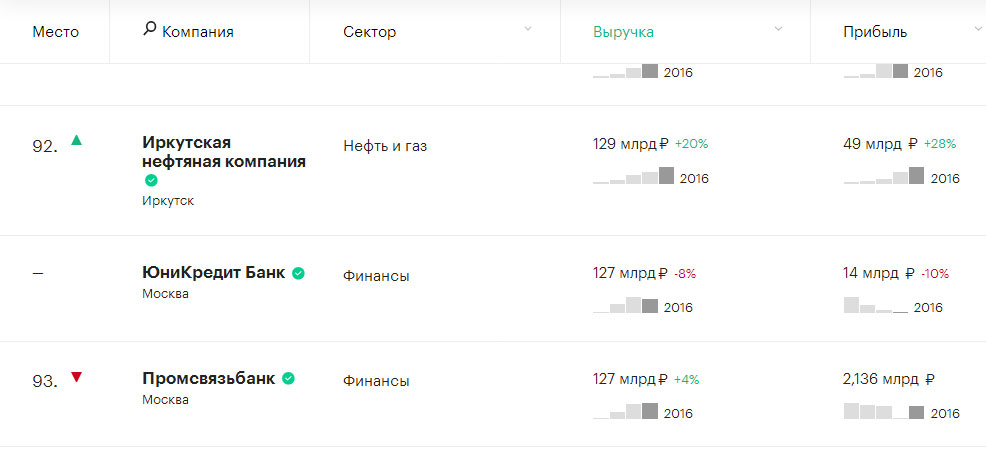Expand the Сектор filter dropdown arrow
This screenshot has height=456, width=986.
(x=528, y=29)
